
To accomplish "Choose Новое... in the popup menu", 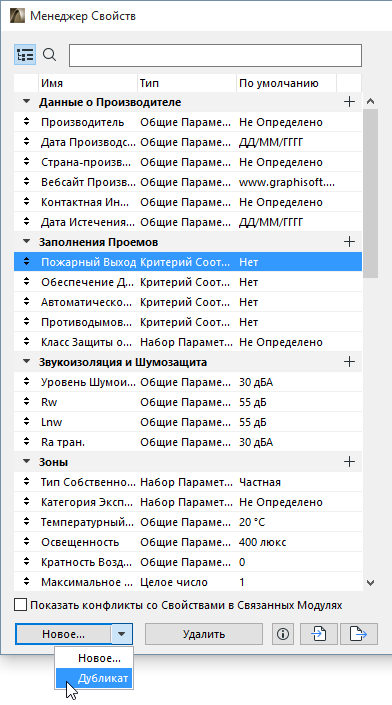I will click(94, 658).
